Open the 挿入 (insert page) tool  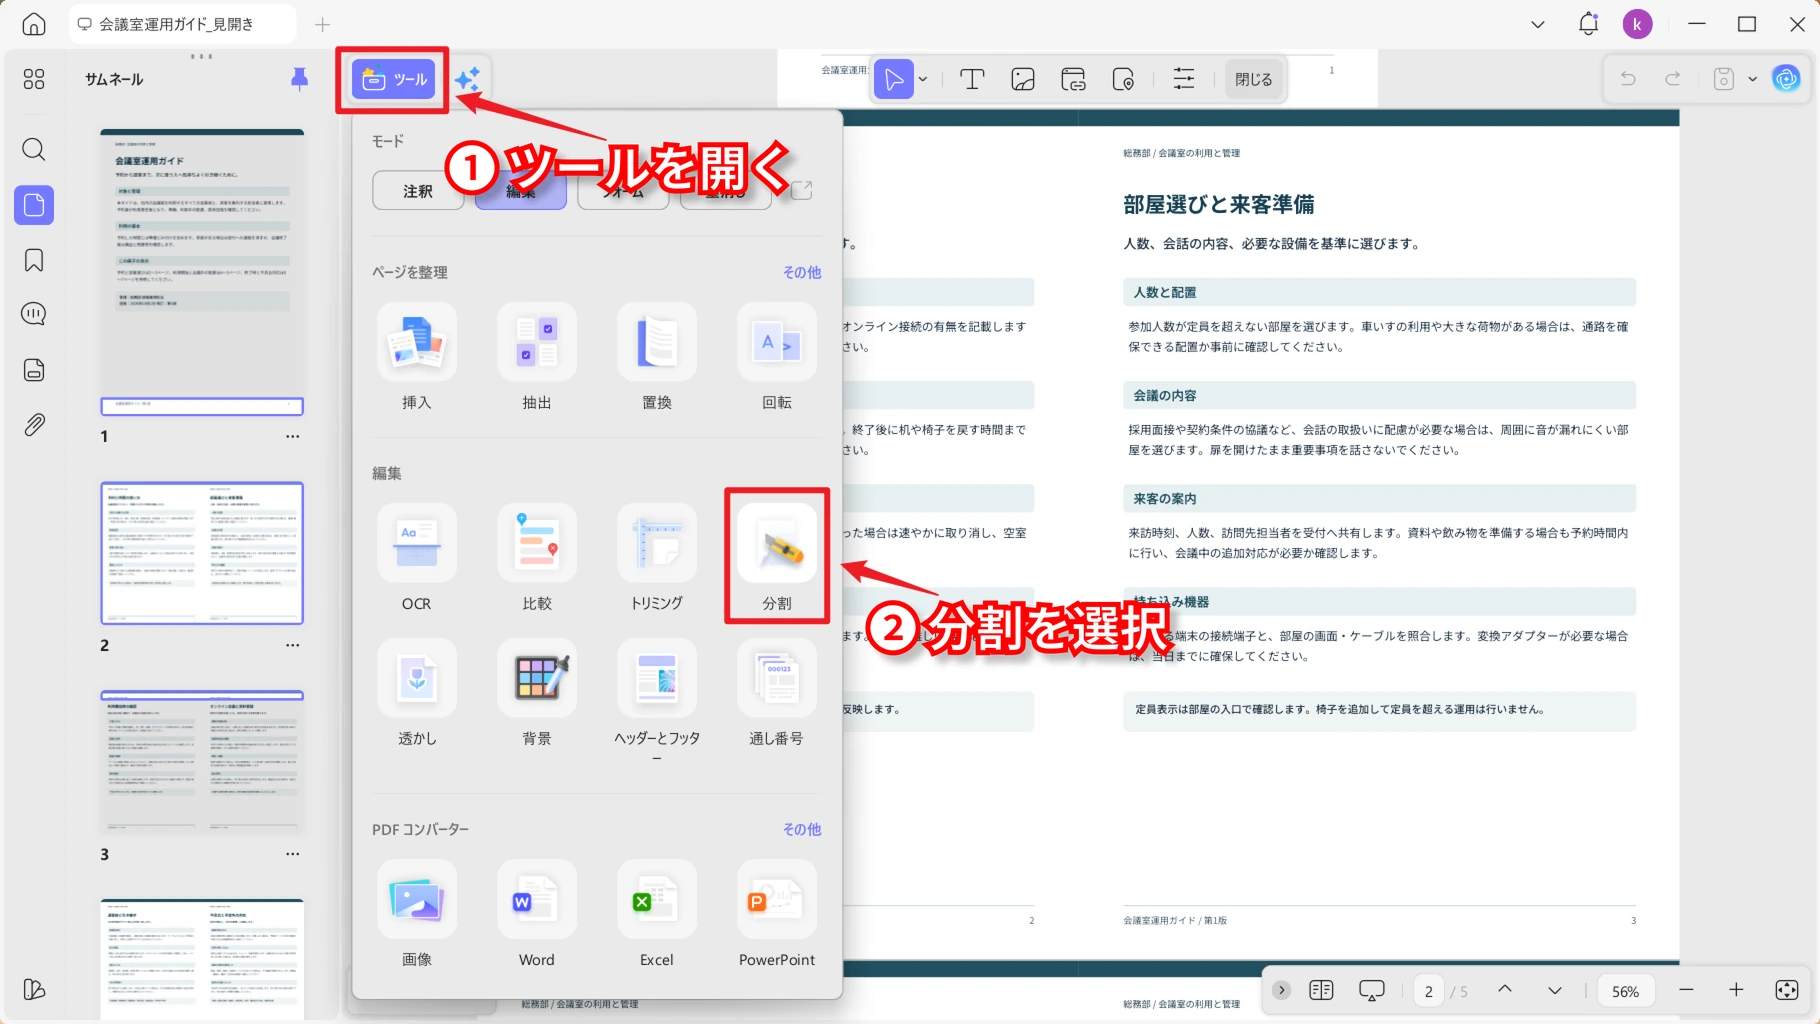point(417,357)
